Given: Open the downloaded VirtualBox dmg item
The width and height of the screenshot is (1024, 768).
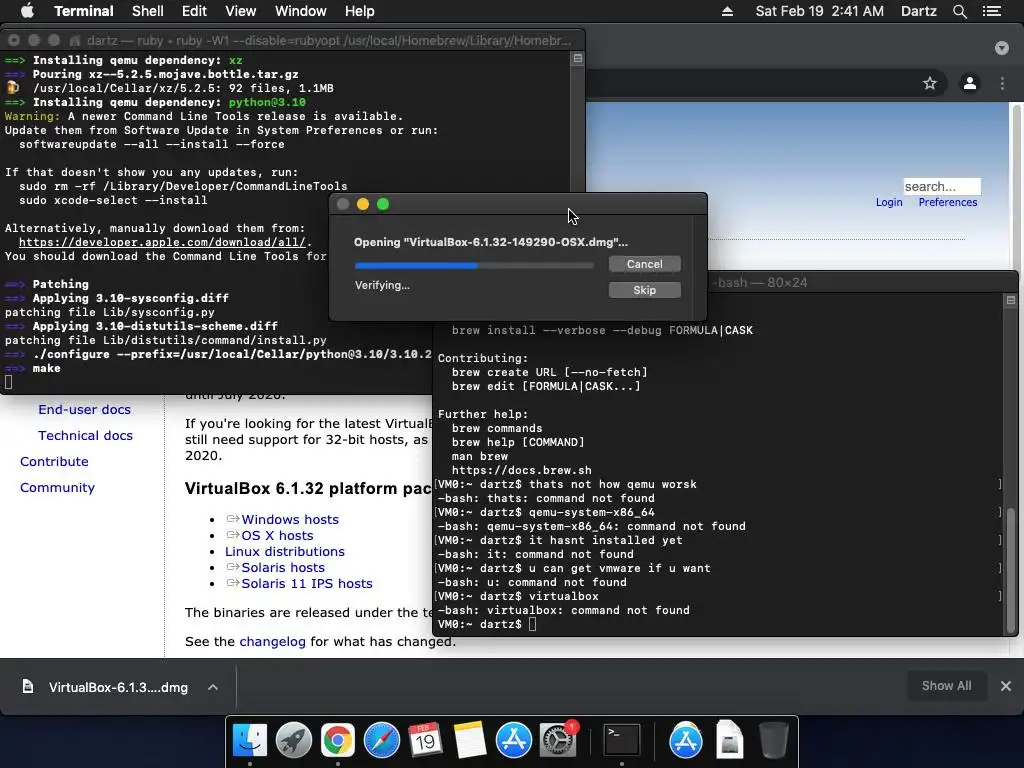Looking at the screenshot, I should (x=118, y=687).
